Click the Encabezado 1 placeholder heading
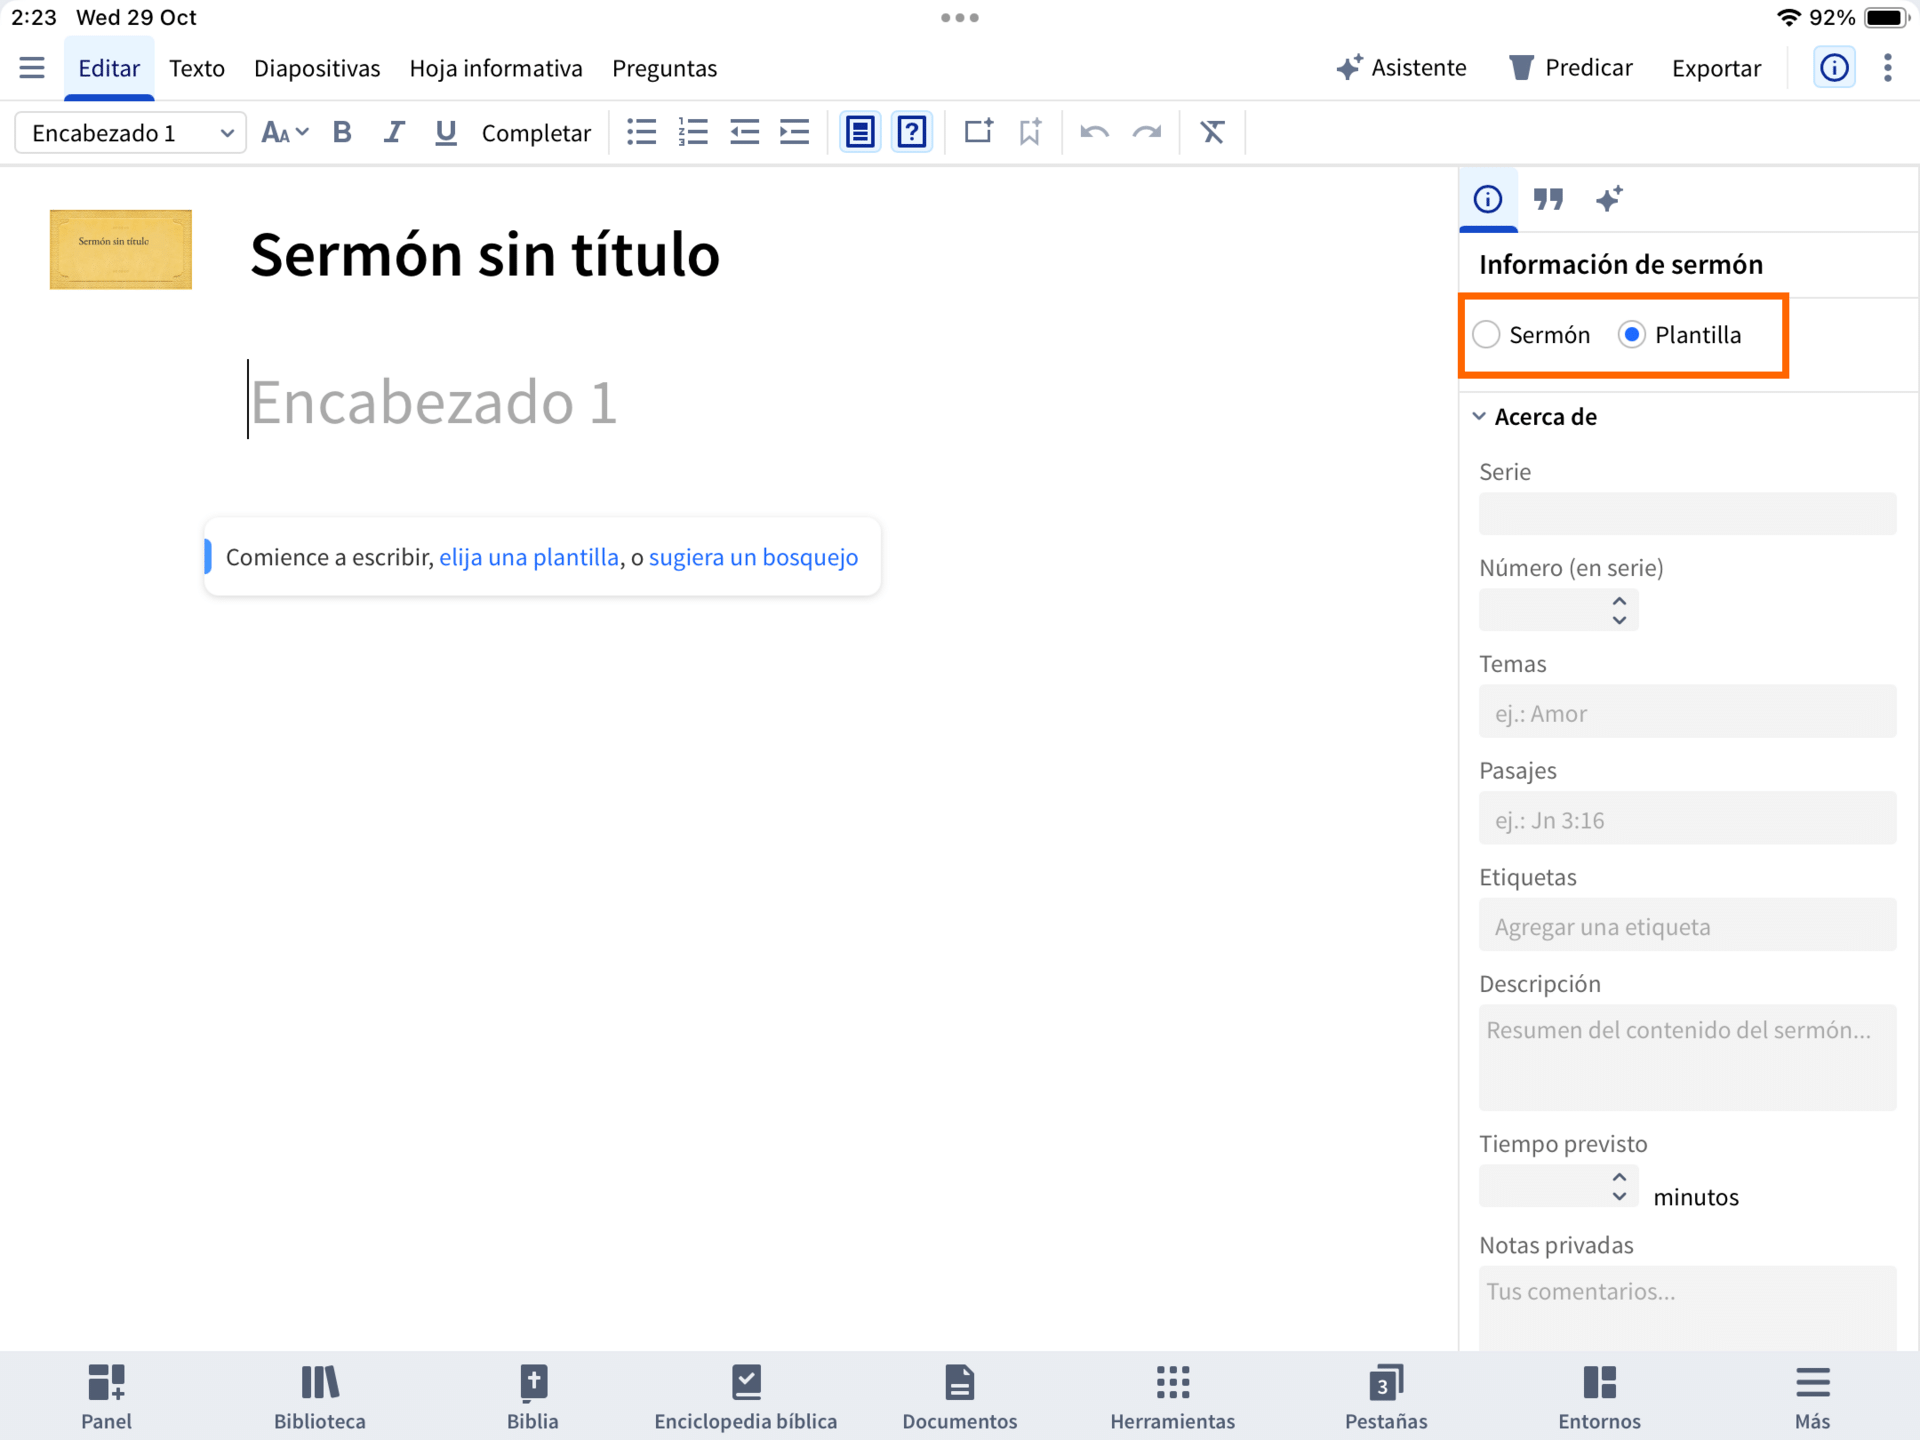Viewport: 1920px width, 1440px height. tap(434, 402)
